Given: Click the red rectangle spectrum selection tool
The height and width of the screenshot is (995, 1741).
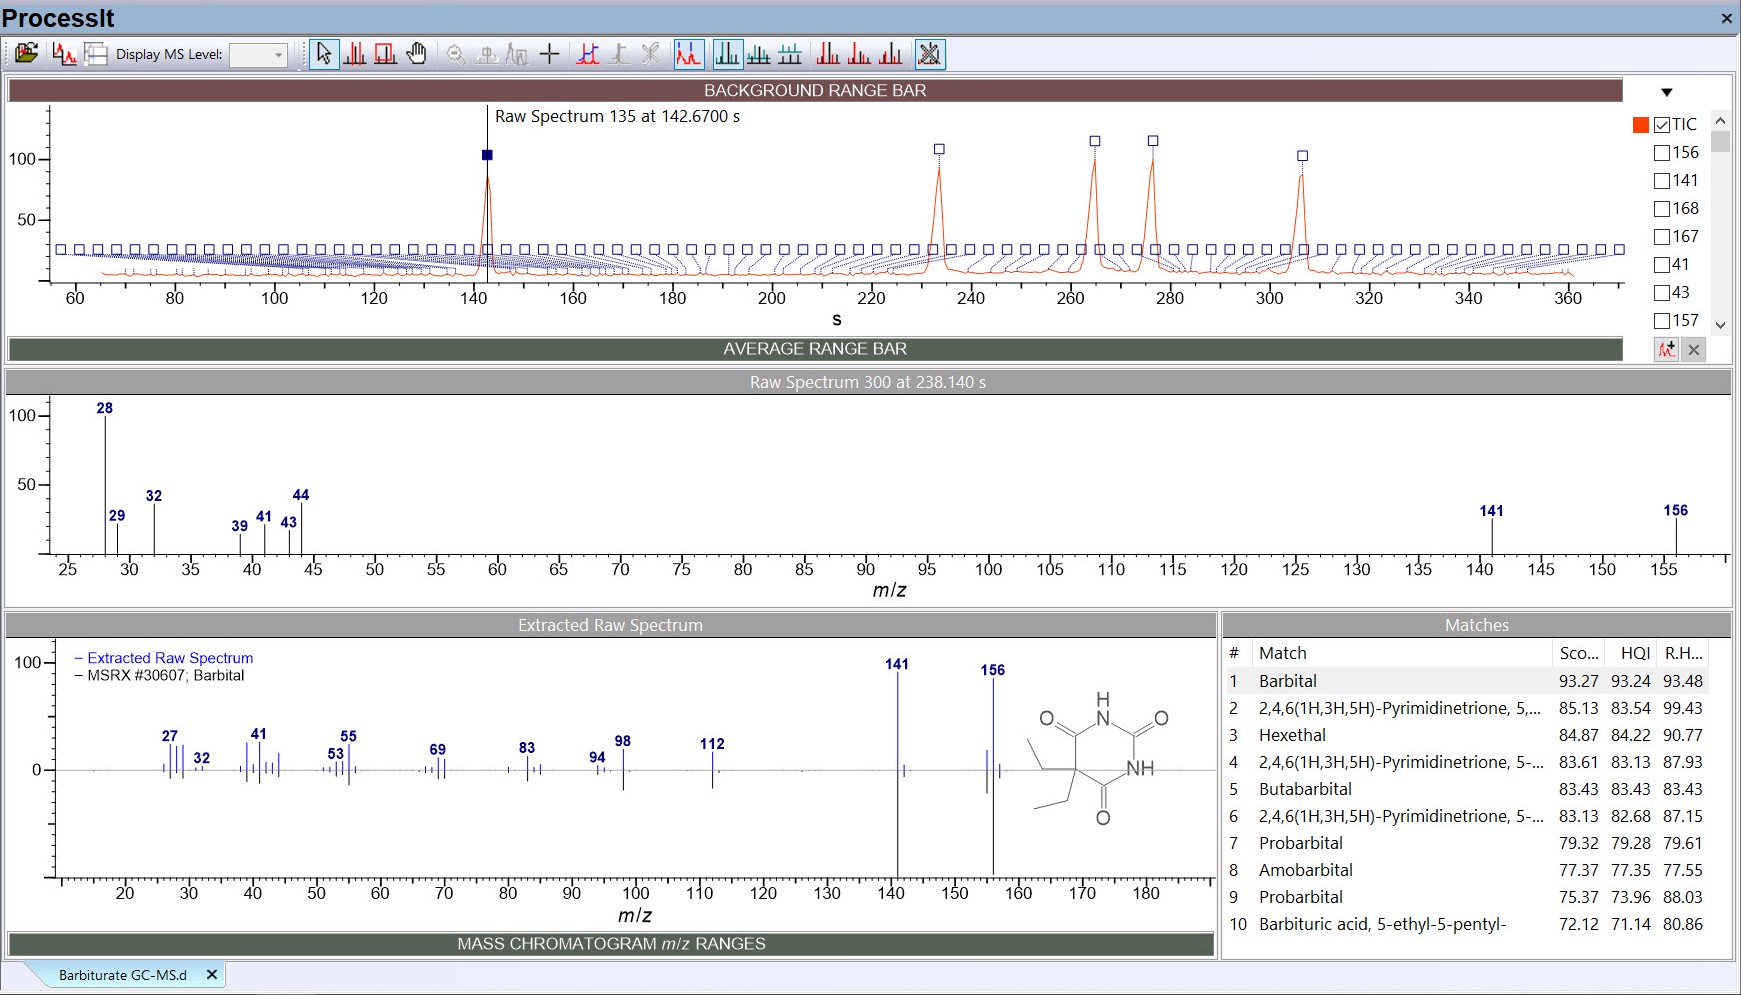Looking at the screenshot, I should [x=386, y=54].
